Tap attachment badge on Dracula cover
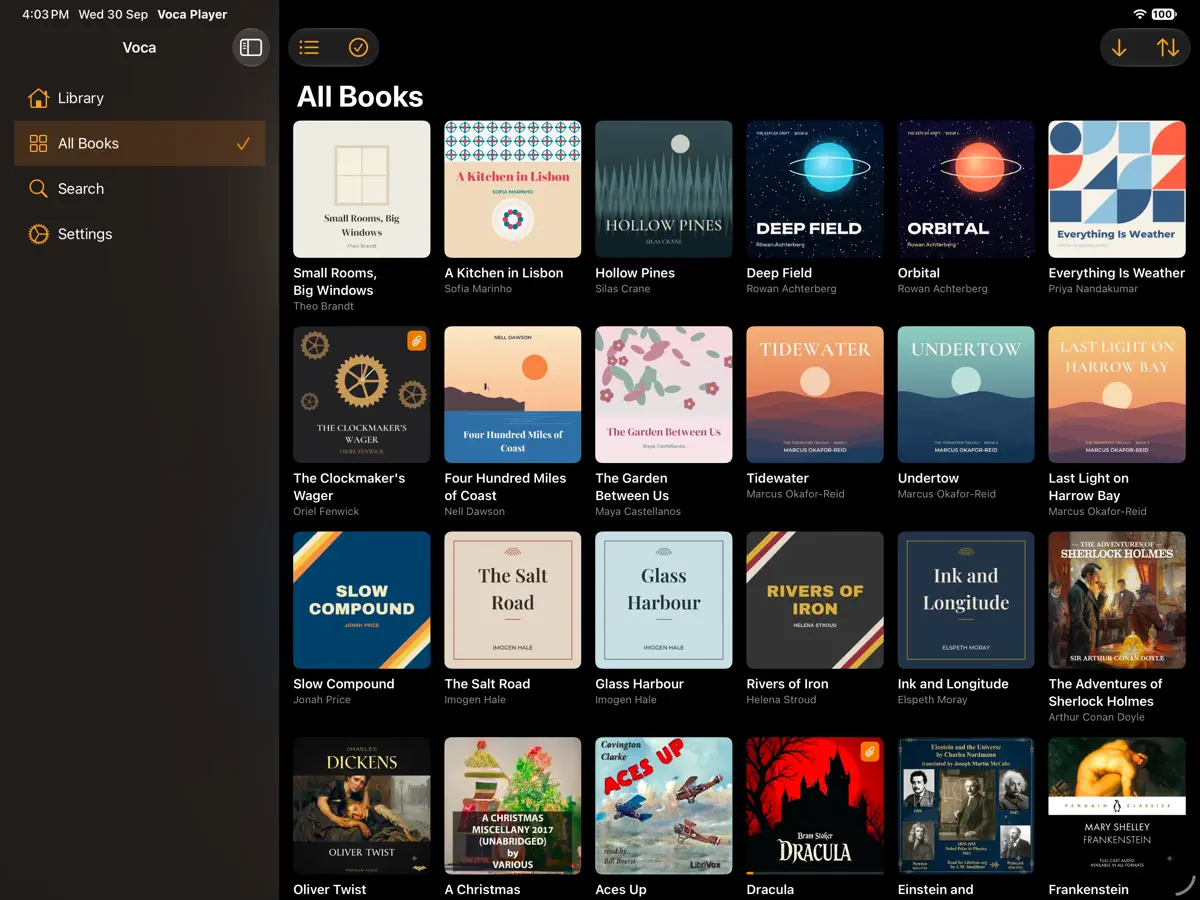The height and width of the screenshot is (900, 1200). [x=869, y=752]
